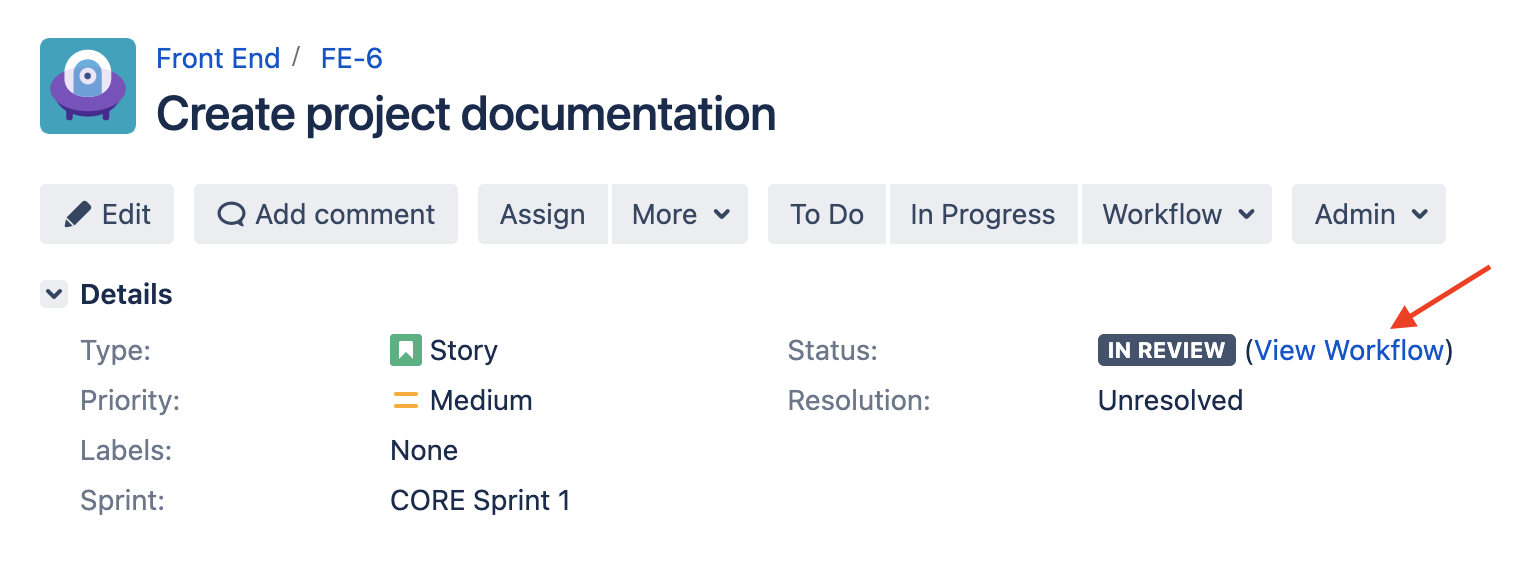Click the Details section heading
The width and height of the screenshot is (1530, 568).
tap(126, 294)
